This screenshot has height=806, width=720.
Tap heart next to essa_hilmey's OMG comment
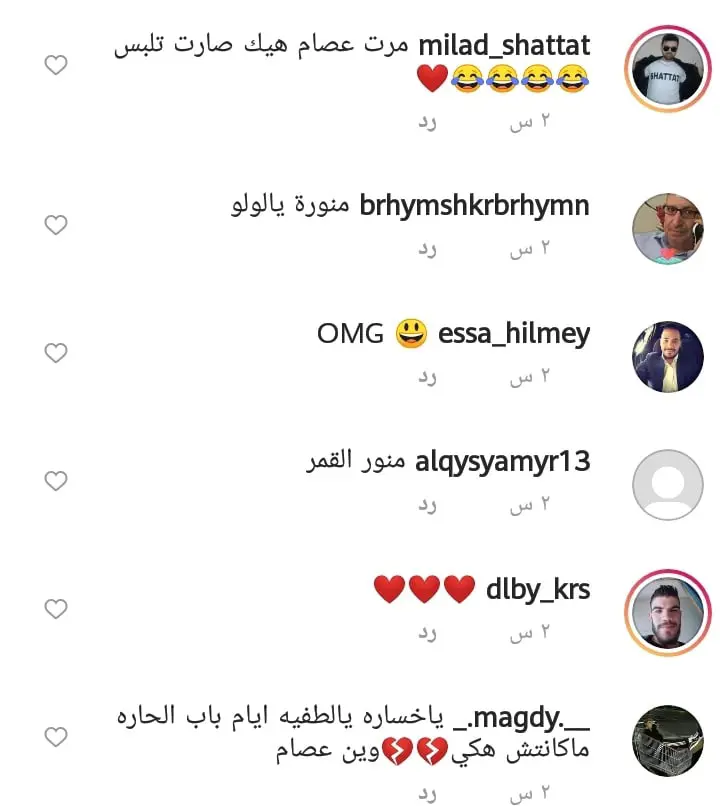tap(56, 353)
